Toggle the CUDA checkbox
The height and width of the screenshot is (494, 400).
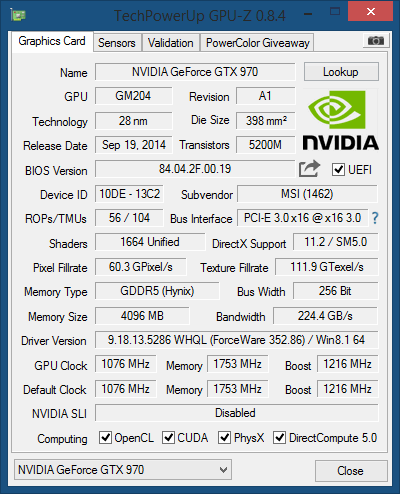point(168,438)
